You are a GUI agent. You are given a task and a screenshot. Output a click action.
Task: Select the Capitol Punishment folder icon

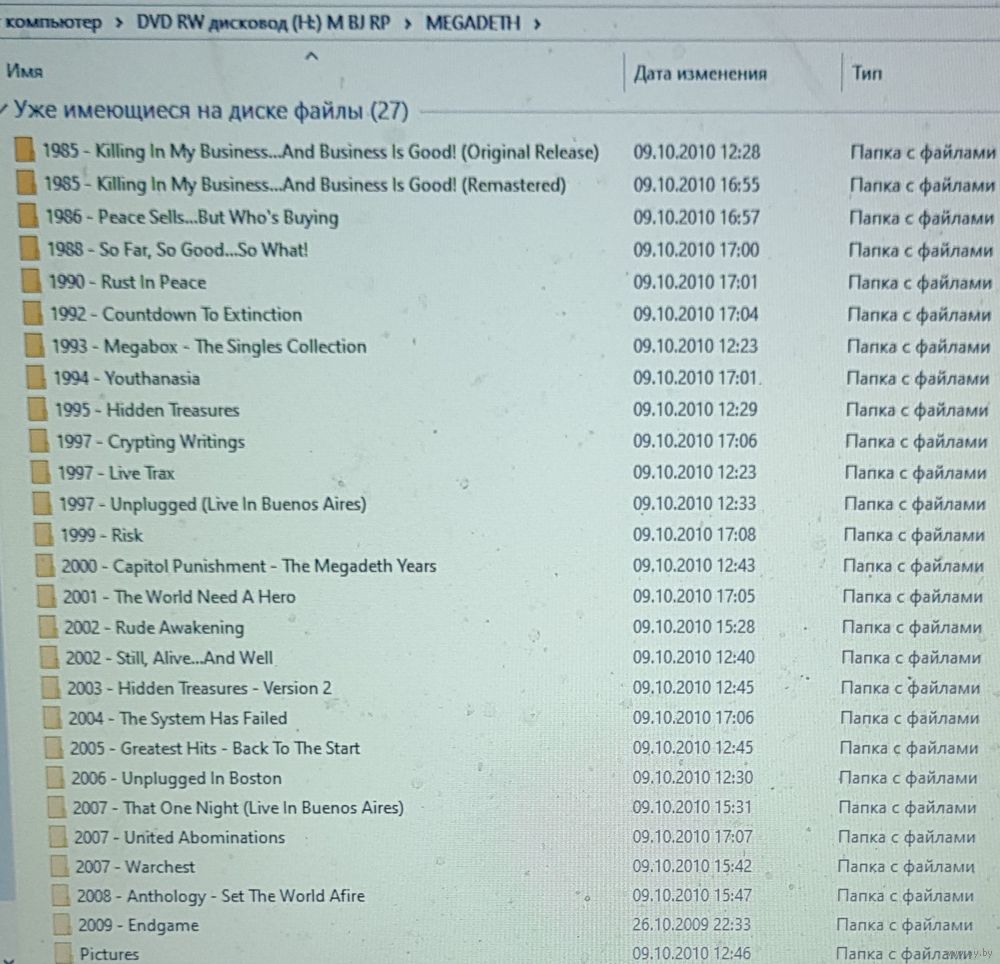coord(45,565)
